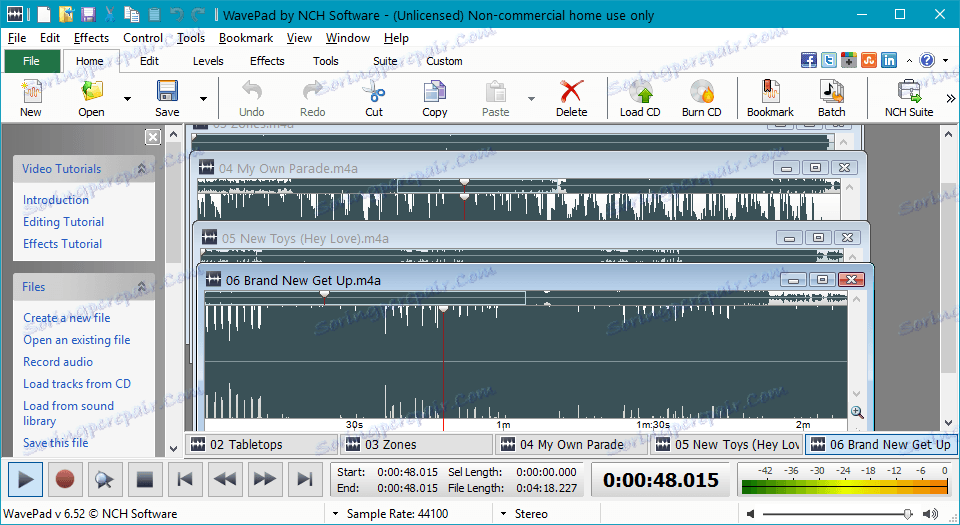
Task: Click the zoom magnifier in waveform window
Action: 857,412
